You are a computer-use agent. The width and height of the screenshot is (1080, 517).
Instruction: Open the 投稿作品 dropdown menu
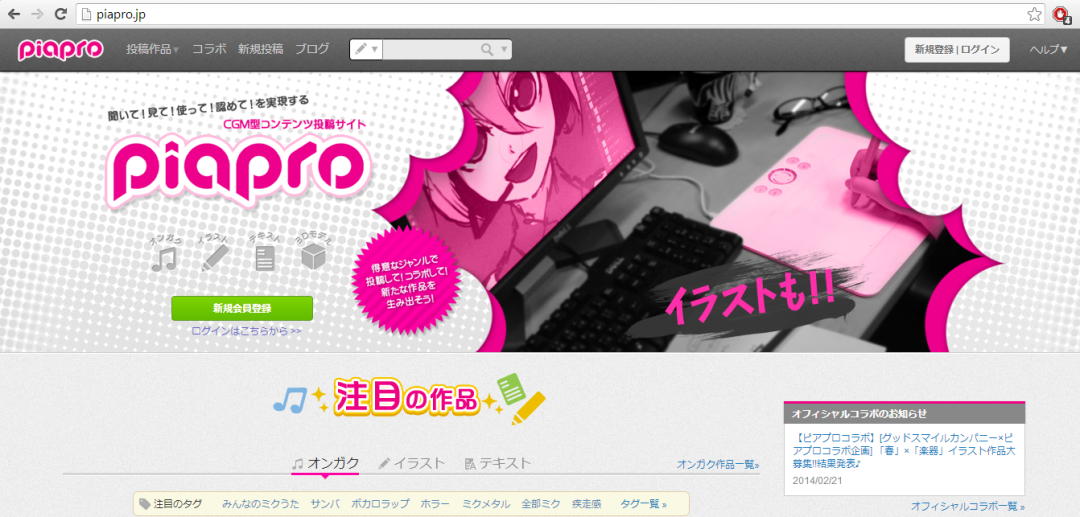pos(152,49)
